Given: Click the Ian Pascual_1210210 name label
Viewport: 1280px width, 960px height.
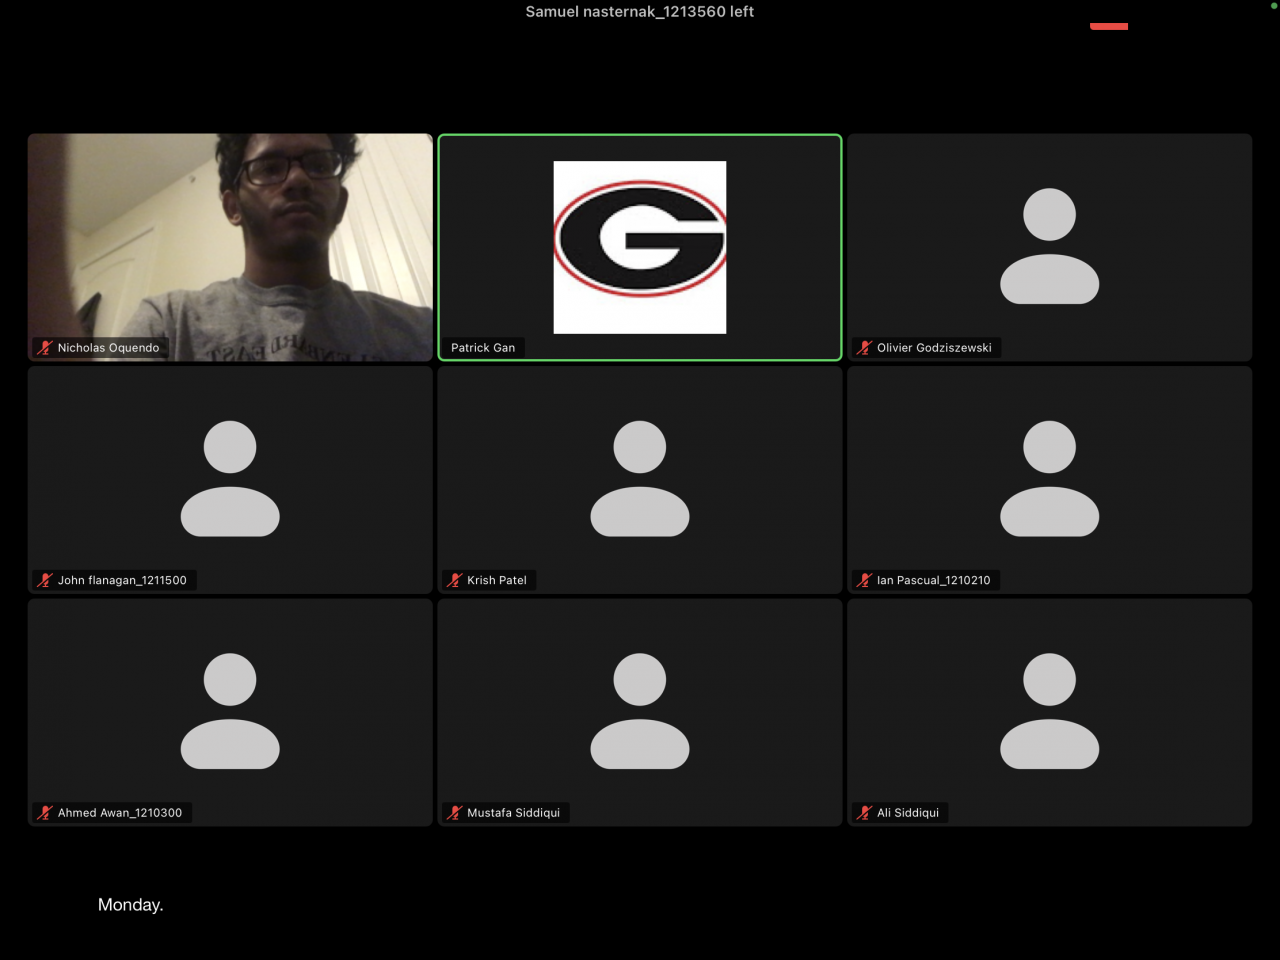Looking at the screenshot, I should [934, 580].
